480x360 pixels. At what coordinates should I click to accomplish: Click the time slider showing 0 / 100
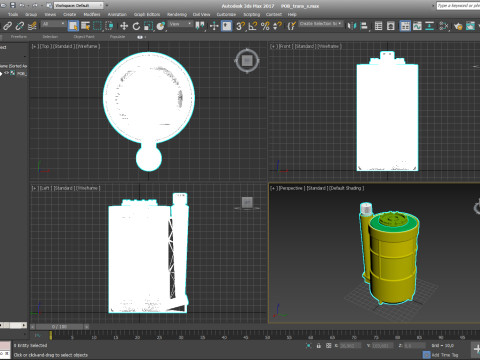(59, 327)
